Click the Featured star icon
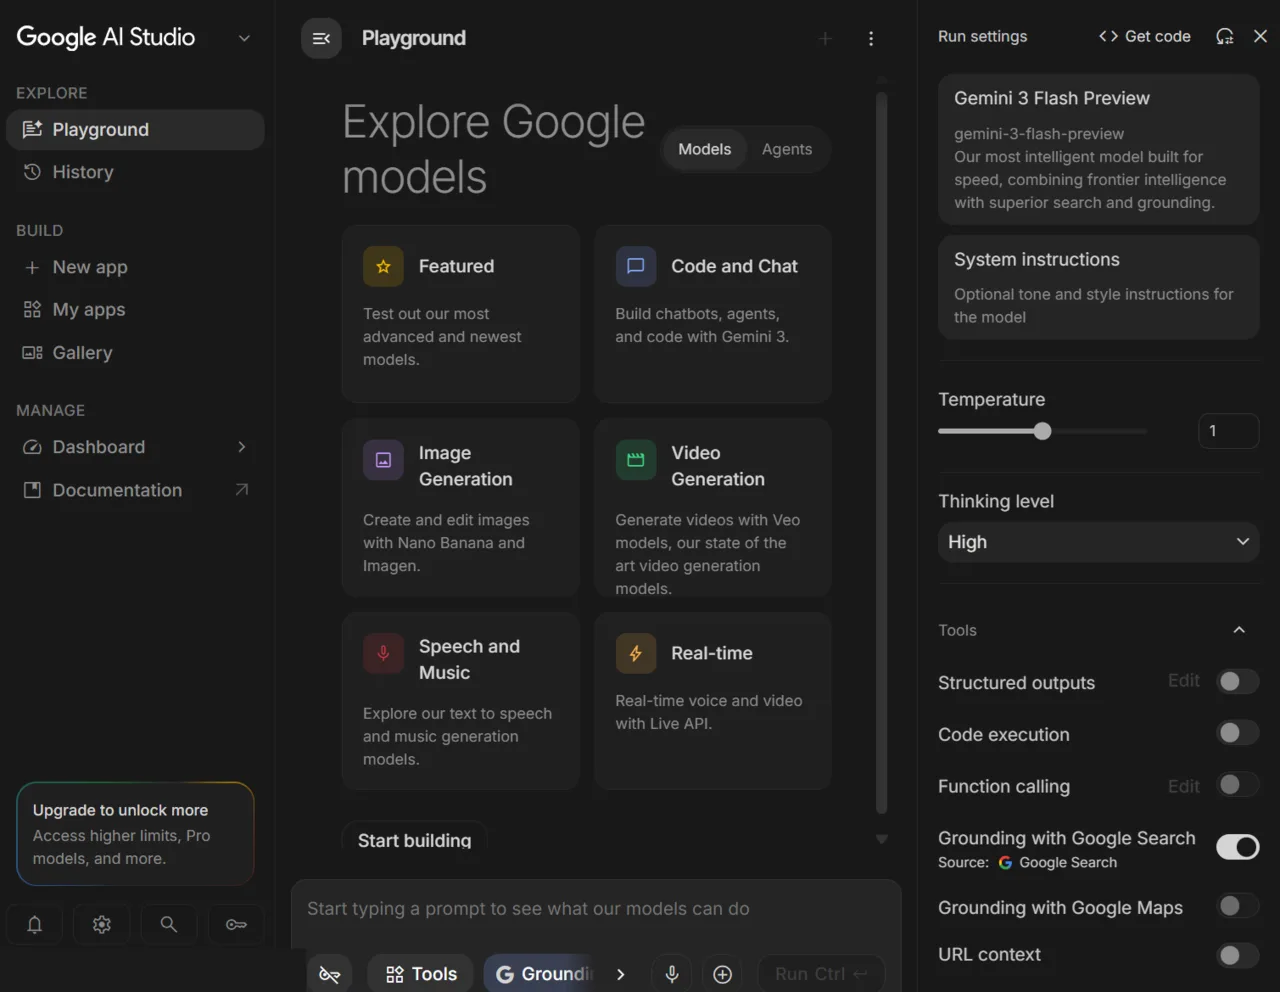Screen dimensions: 1280x992 [383, 266]
